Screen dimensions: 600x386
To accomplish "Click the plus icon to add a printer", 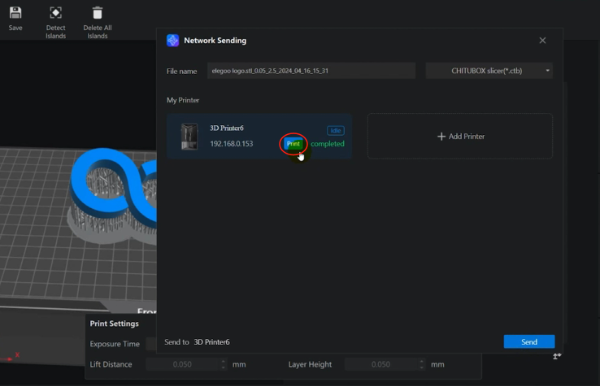I will [441, 136].
